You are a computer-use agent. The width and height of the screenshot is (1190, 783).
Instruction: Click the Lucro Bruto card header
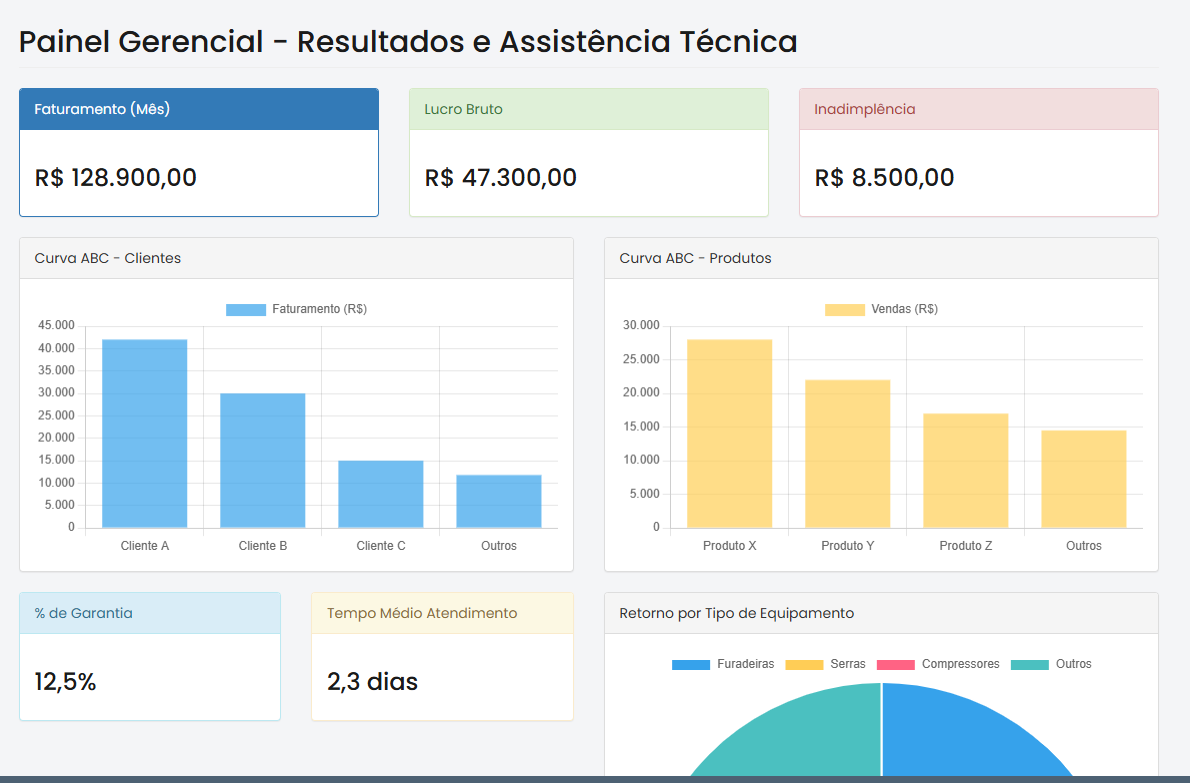pyautogui.click(x=589, y=109)
